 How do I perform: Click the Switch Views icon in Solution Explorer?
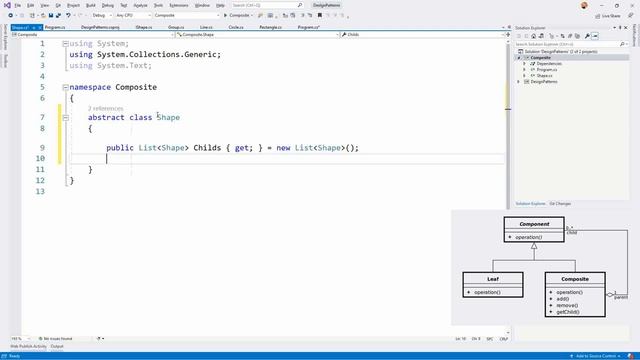click(x=541, y=36)
